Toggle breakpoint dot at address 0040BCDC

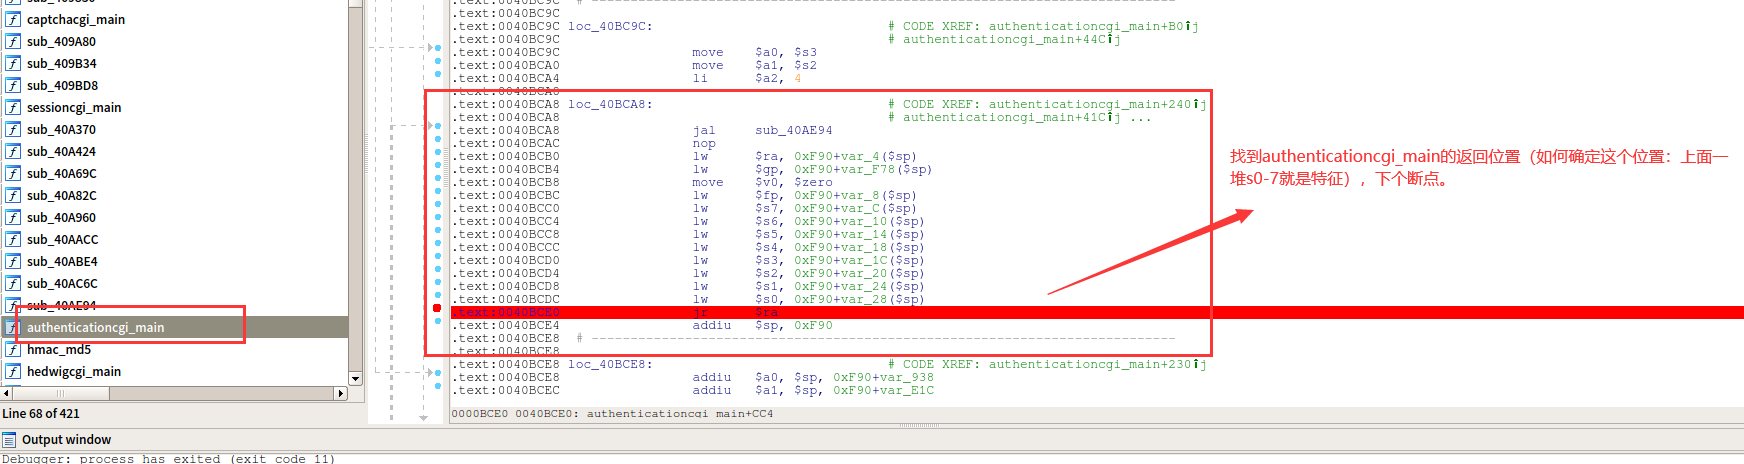(438, 295)
